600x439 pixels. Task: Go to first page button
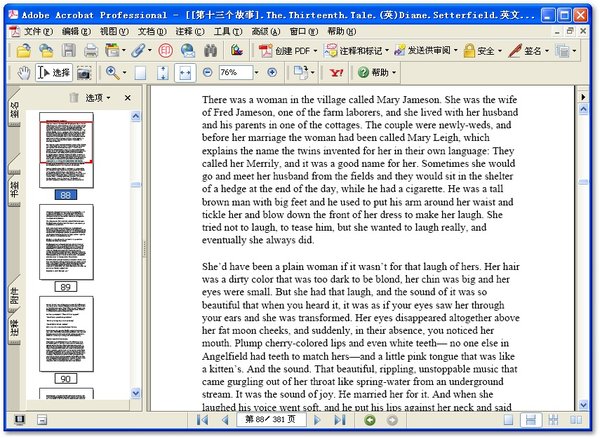tap(202, 420)
